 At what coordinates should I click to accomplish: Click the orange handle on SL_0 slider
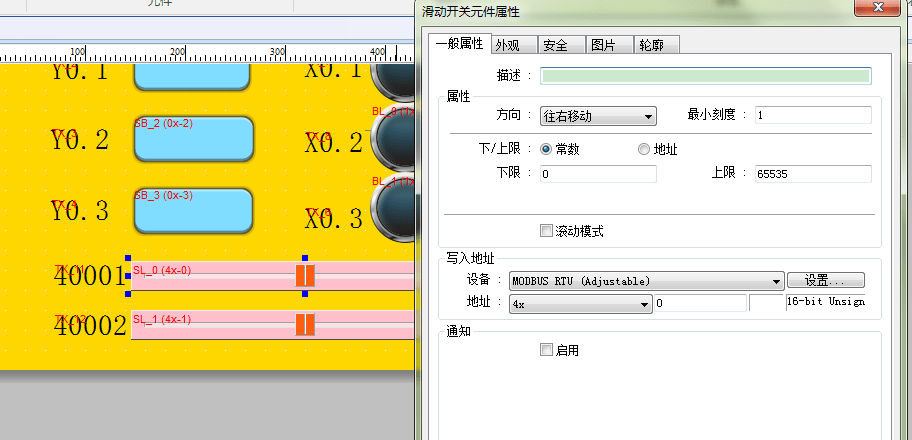[x=306, y=276]
